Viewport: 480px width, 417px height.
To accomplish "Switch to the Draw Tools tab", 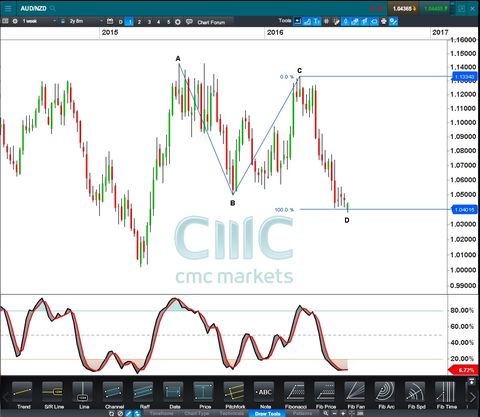I will tap(267, 414).
